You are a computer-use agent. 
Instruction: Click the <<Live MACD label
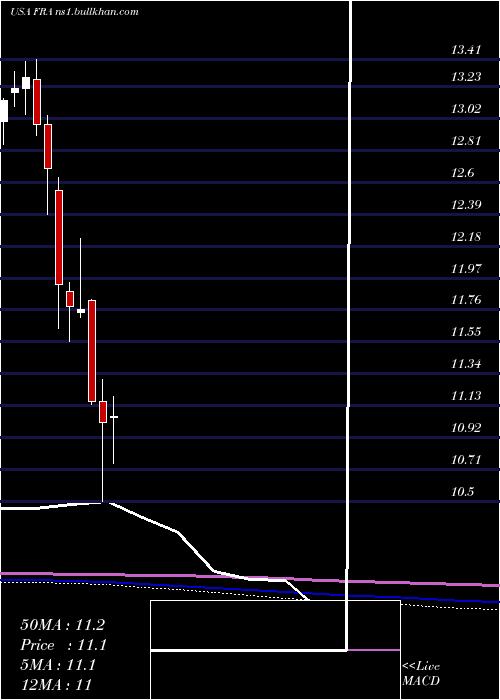pos(421,674)
